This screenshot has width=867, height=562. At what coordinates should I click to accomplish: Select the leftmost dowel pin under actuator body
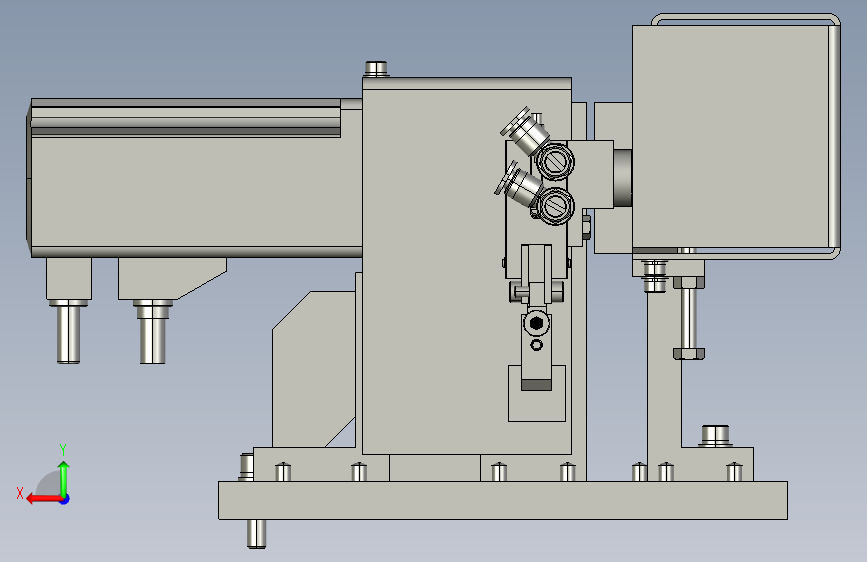click(69, 332)
